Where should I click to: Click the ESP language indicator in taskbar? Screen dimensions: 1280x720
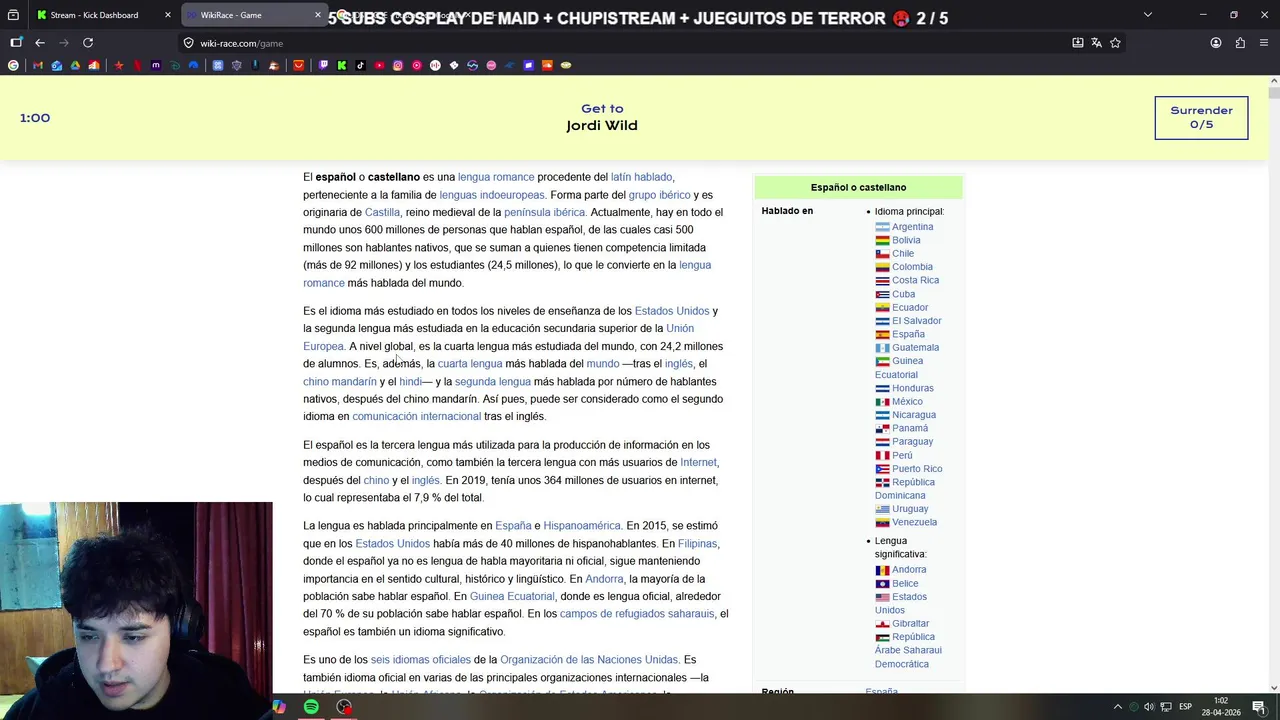point(1185,707)
